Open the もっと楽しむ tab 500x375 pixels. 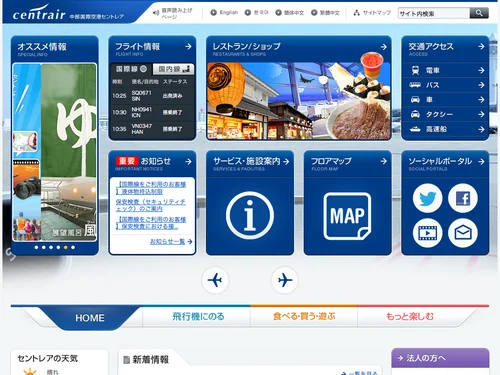[x=410, y=316]
